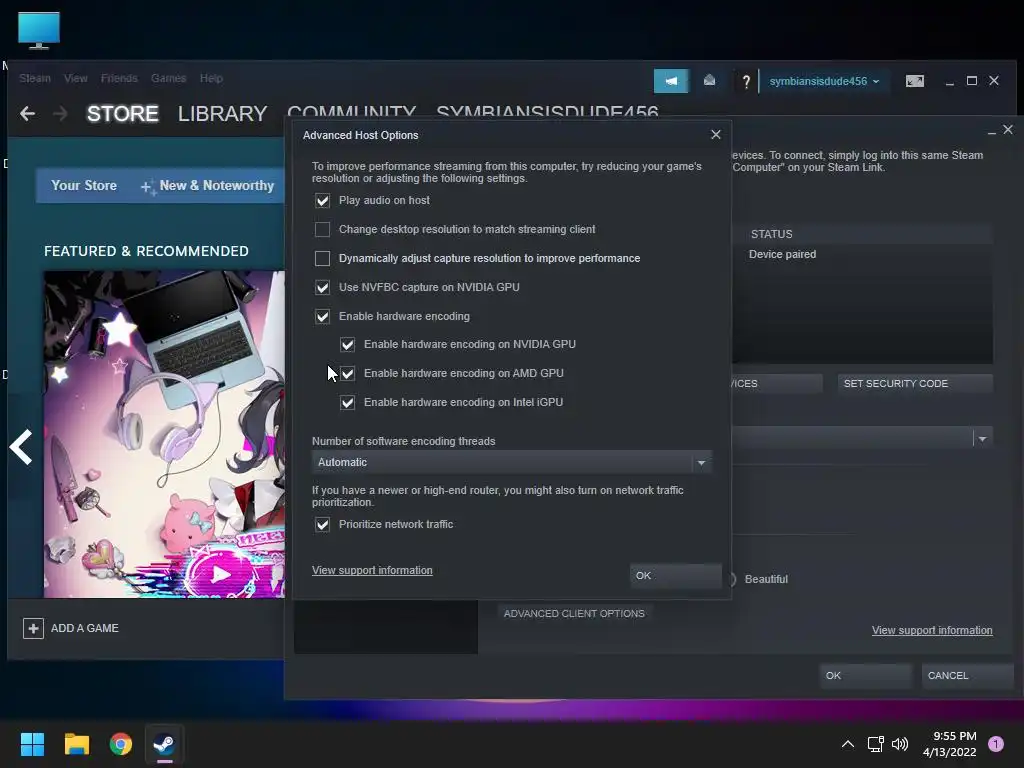Toggle hardware encoding on NVIDIA GPU

(347, 344)
